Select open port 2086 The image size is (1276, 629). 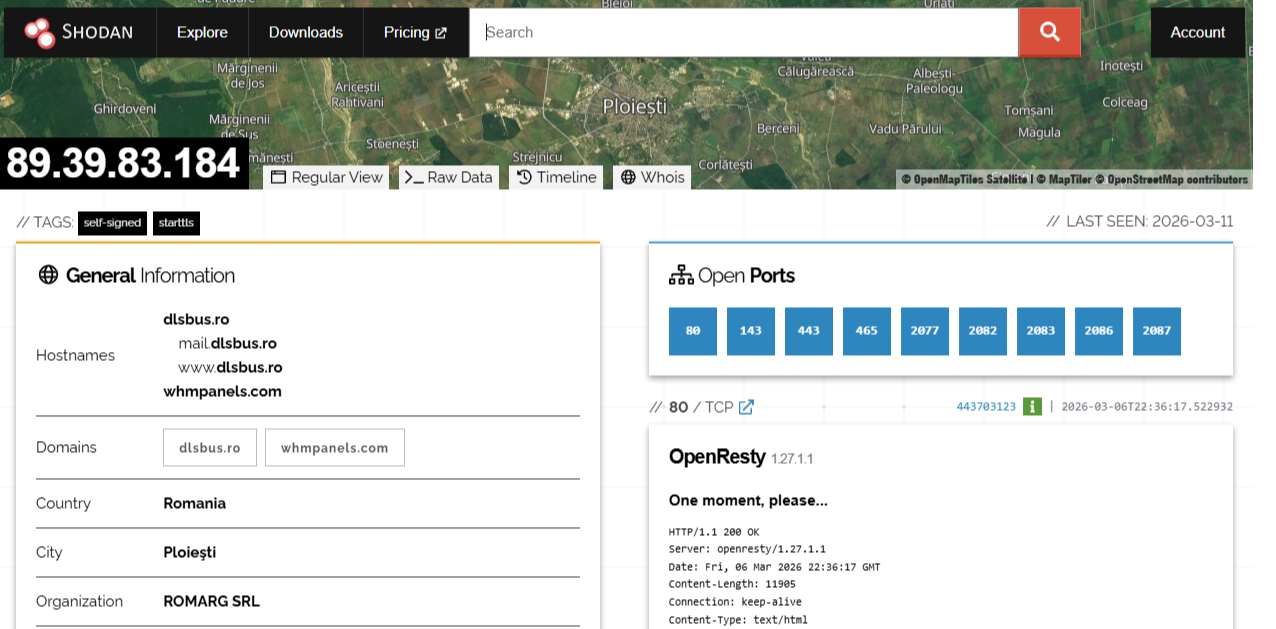[1099, 331]
